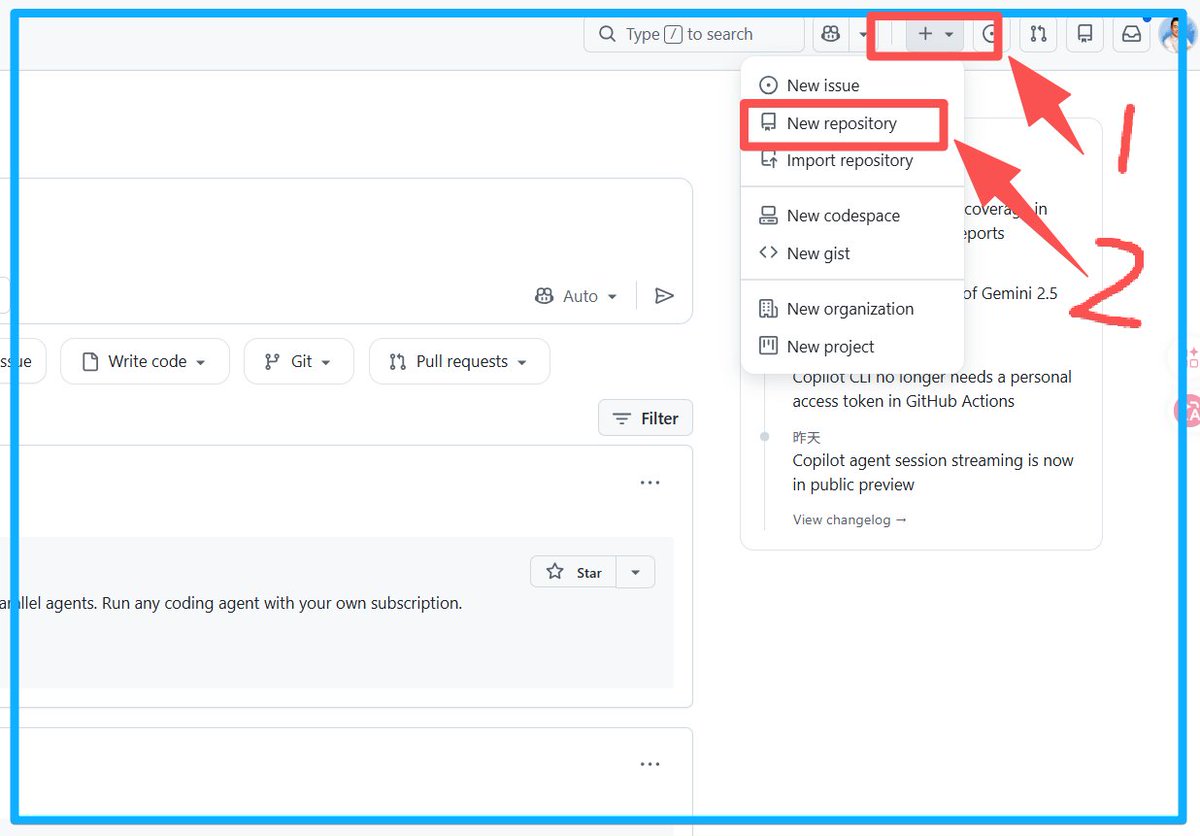
Task: Star the suggested repository
Action: point(574,572)
